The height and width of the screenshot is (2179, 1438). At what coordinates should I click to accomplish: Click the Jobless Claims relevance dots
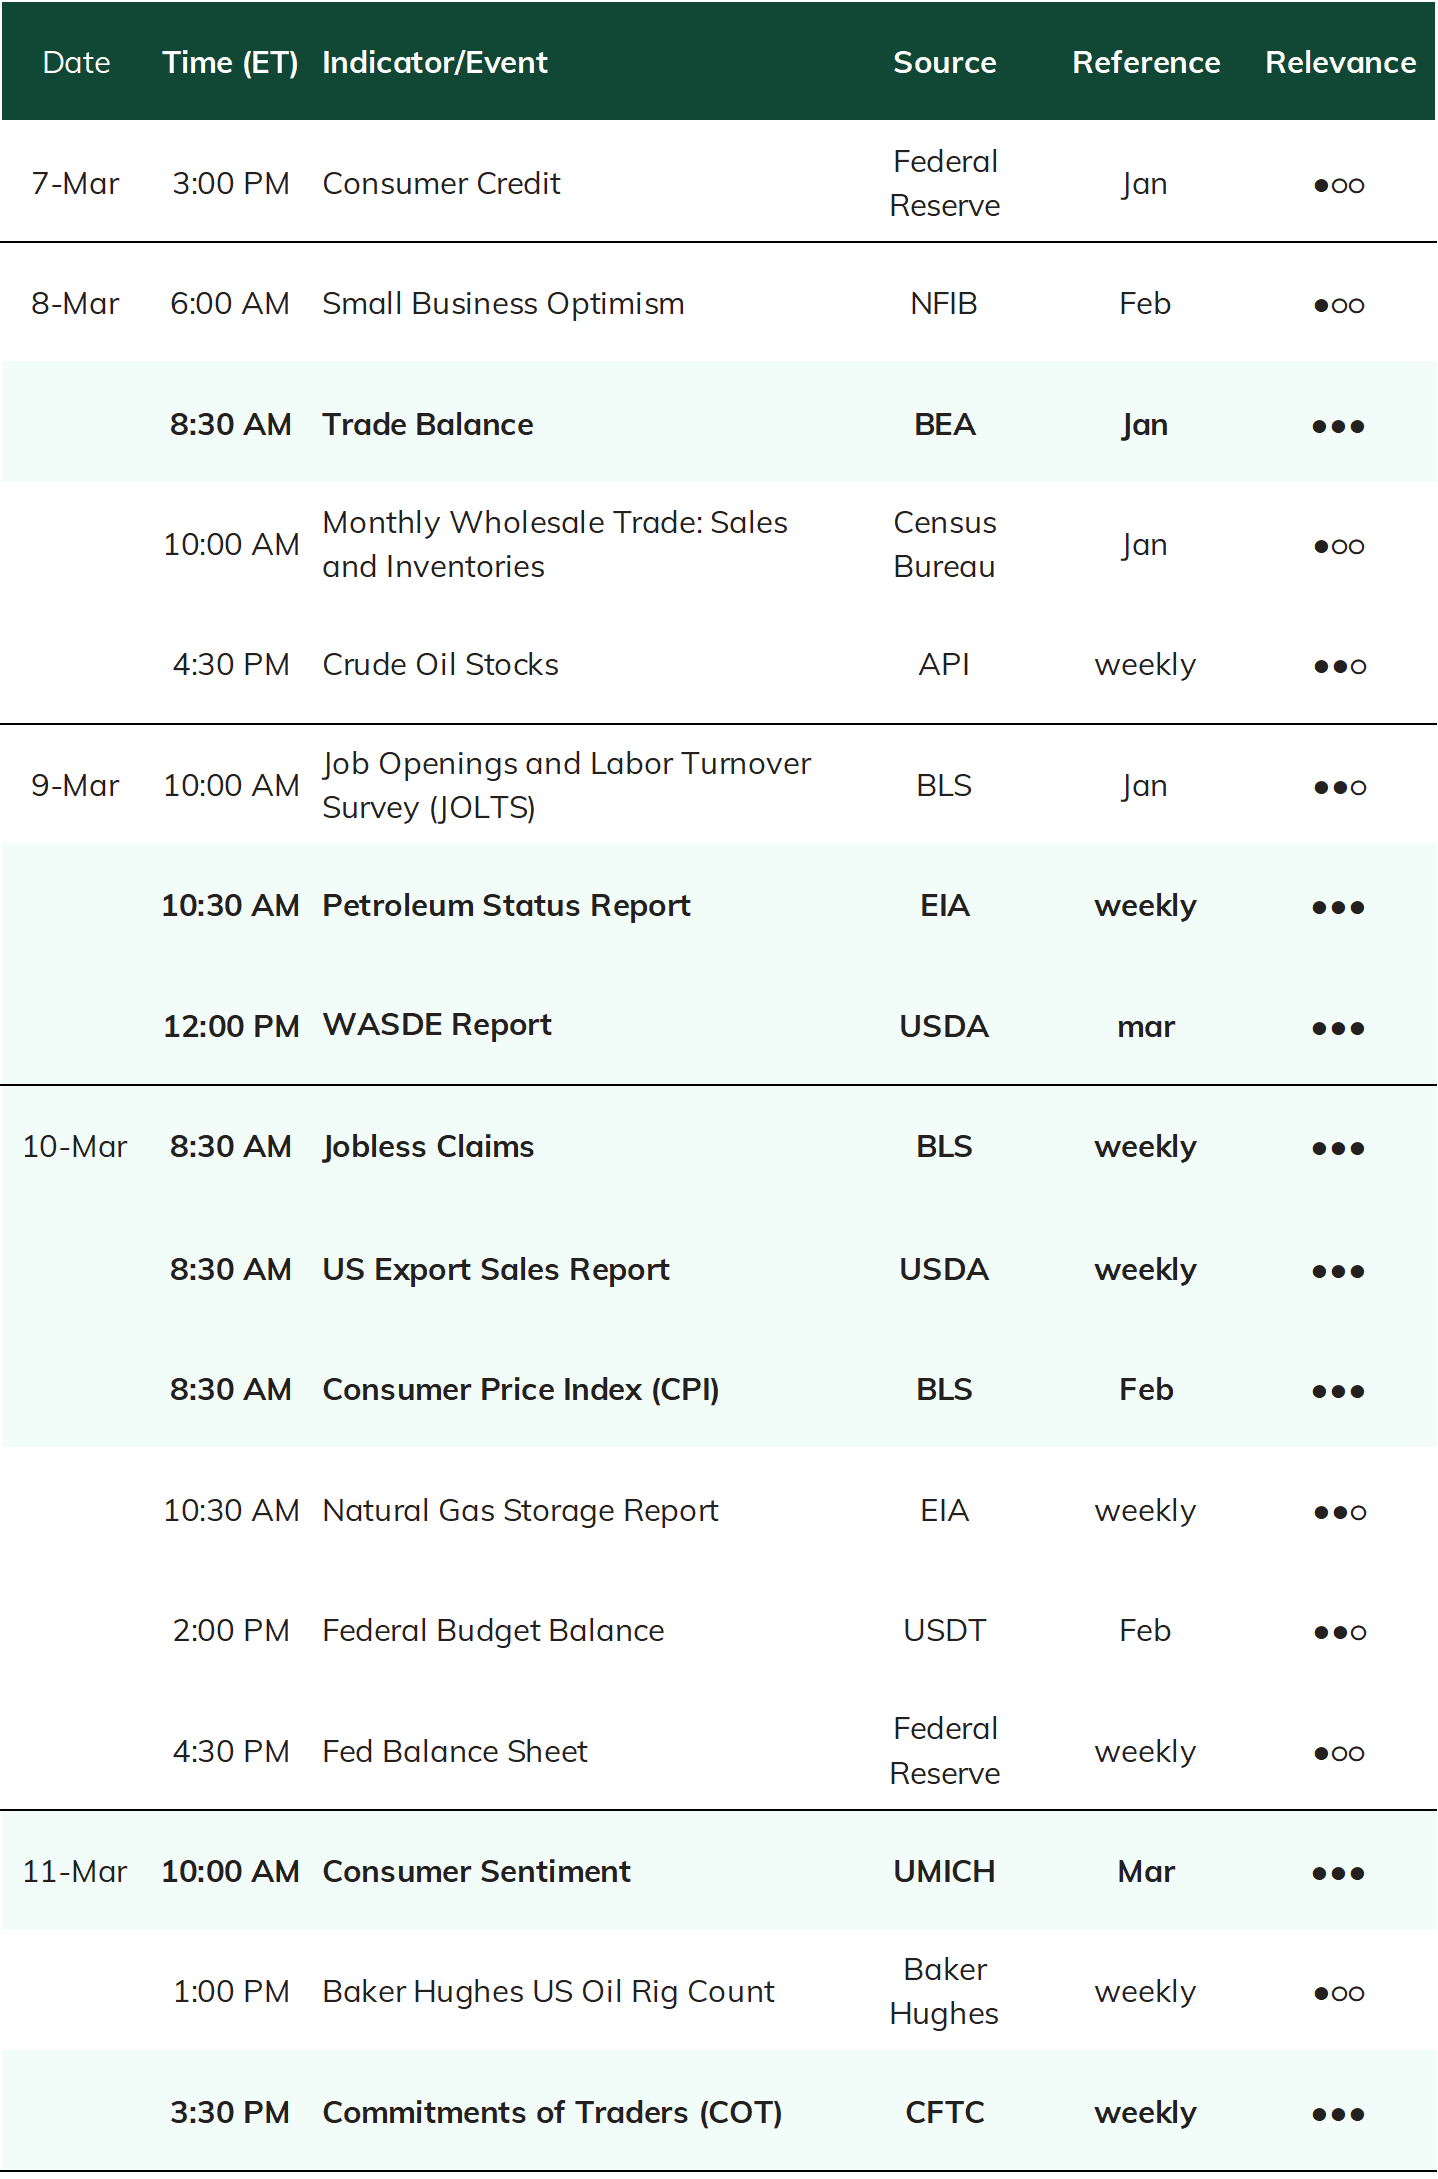[x=1339, y=1148]
